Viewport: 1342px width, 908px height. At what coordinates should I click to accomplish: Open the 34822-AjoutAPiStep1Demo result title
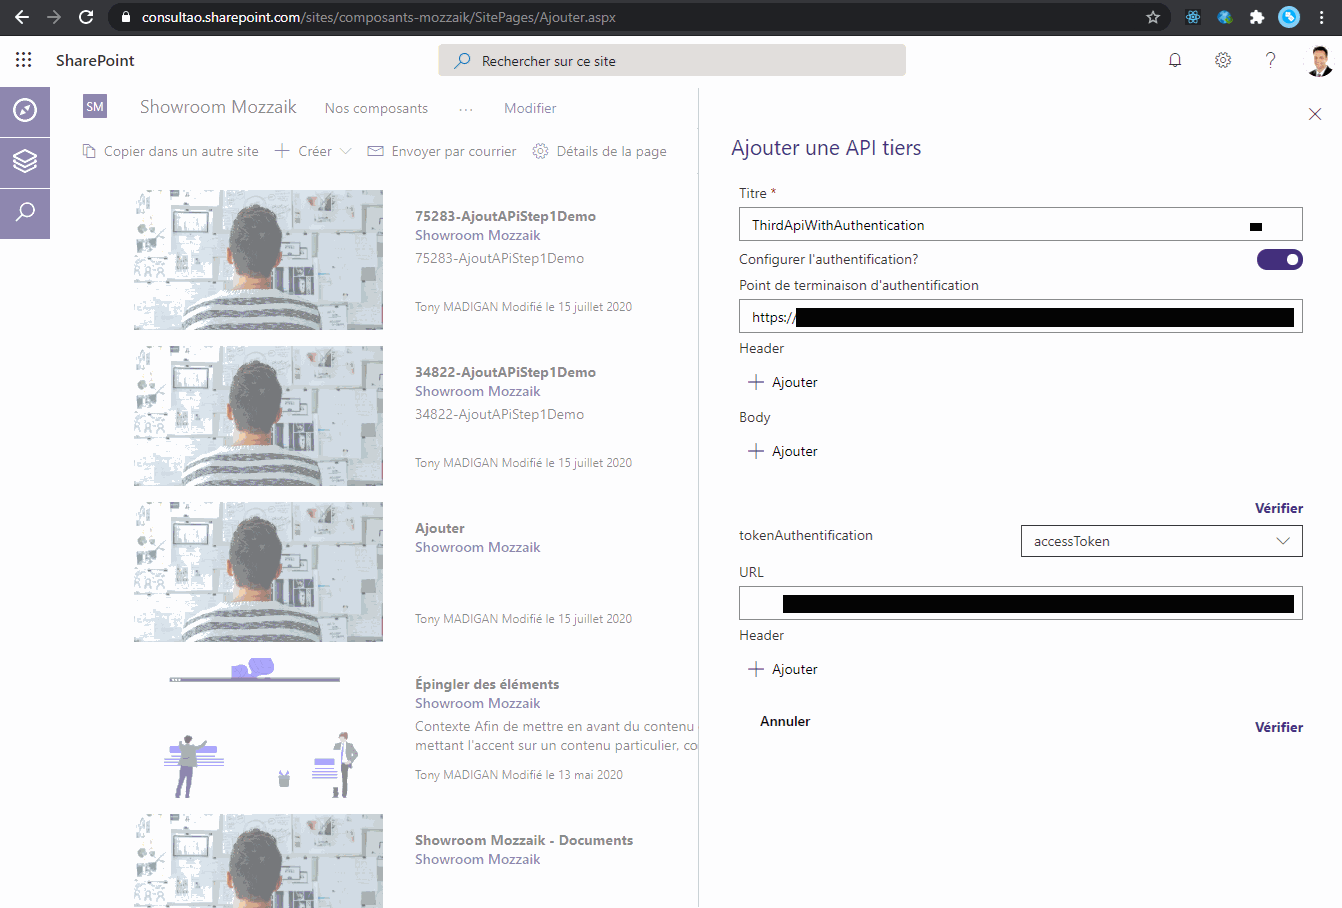505,372
